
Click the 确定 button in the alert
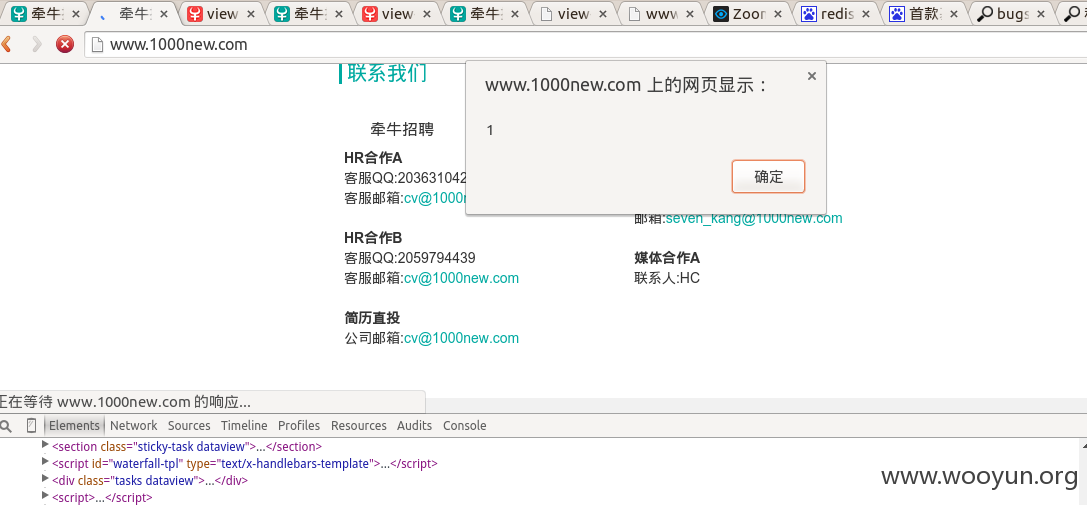pyautogui.click(x=768, y=177)
